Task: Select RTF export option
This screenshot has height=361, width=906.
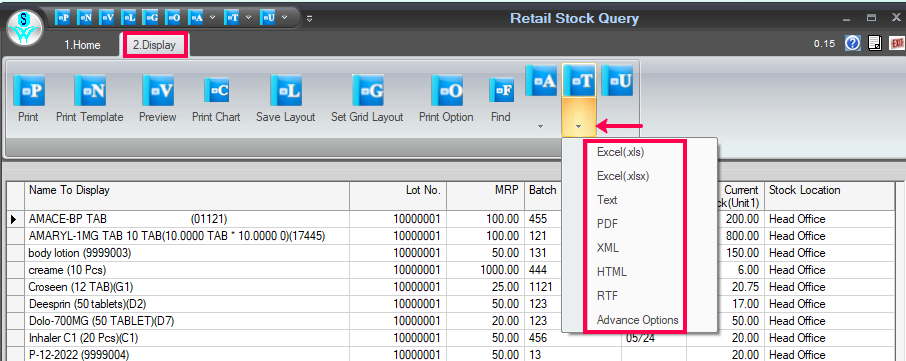Action: pos(607,296)
